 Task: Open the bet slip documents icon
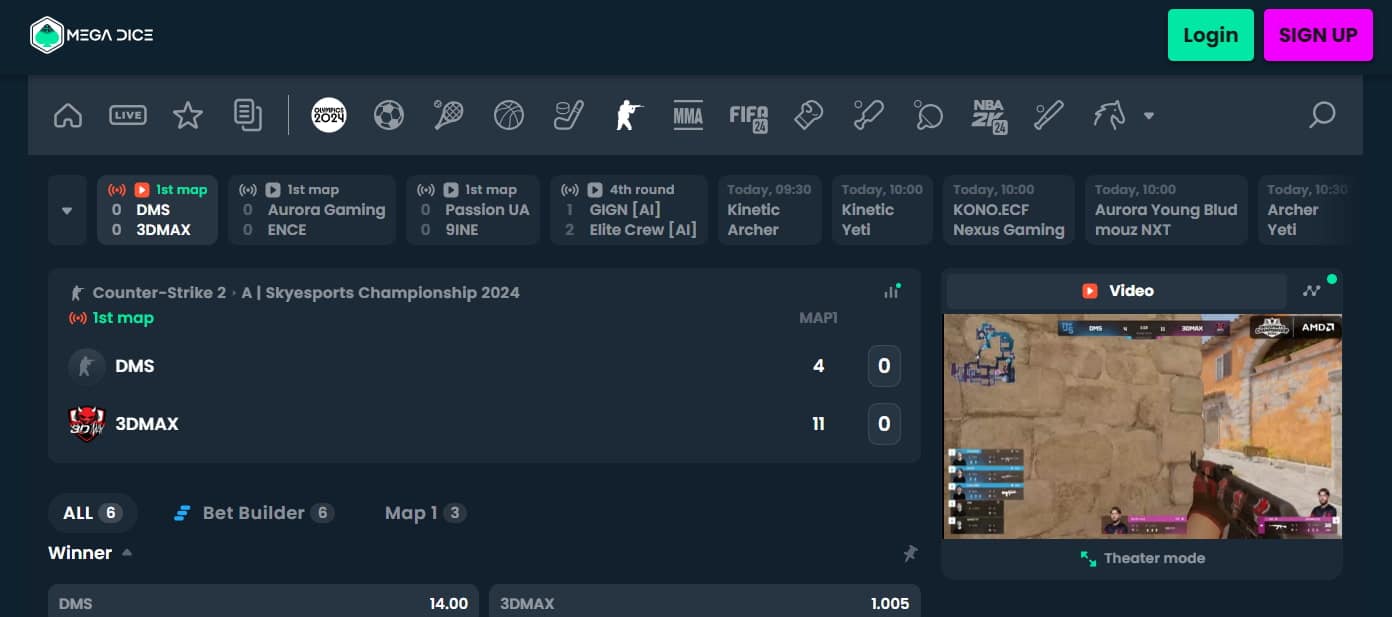click(x=248, y=116)
